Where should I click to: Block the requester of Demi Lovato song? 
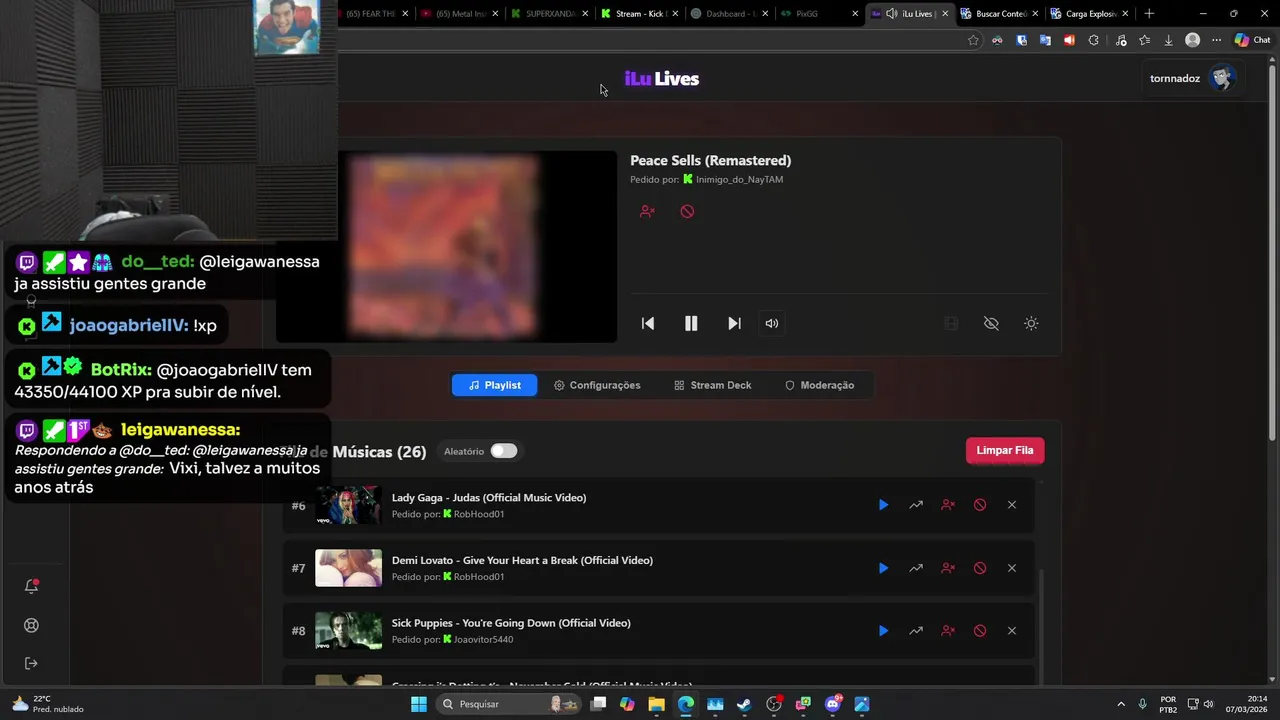(948, 568)
